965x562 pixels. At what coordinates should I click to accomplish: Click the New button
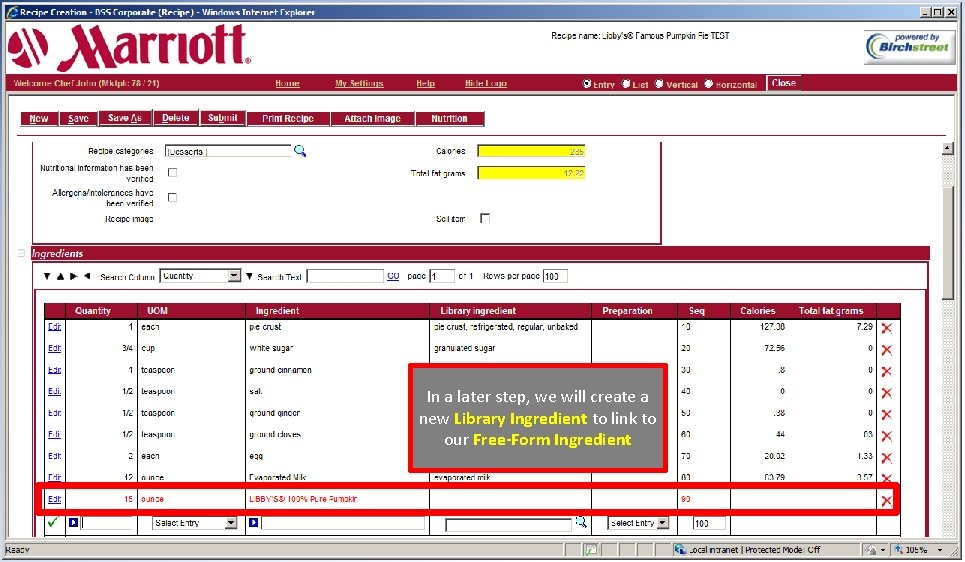coord(39,118)
